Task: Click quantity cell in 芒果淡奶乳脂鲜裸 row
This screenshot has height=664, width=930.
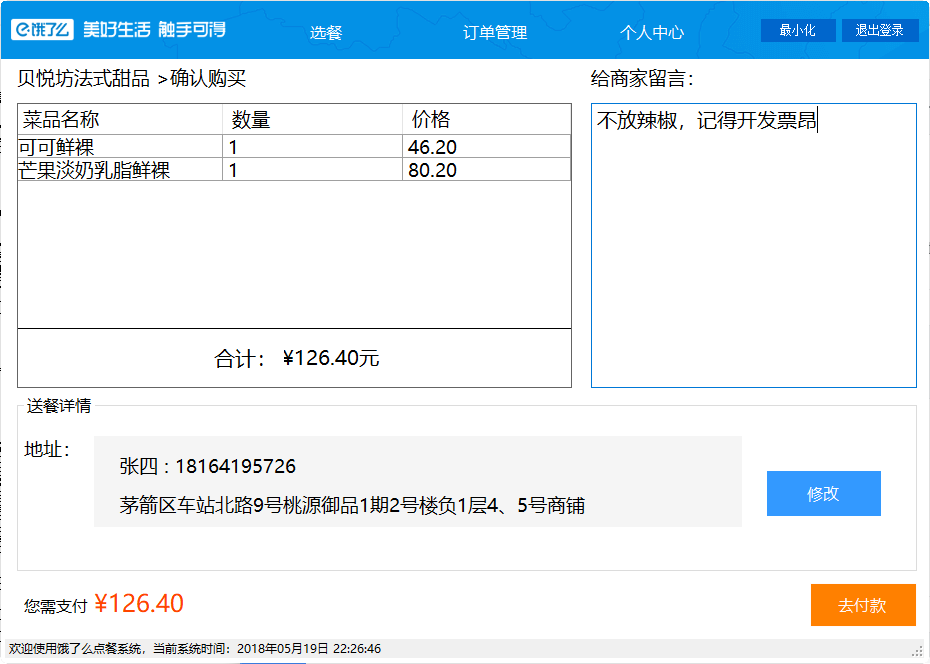Action: pos(313,170)
